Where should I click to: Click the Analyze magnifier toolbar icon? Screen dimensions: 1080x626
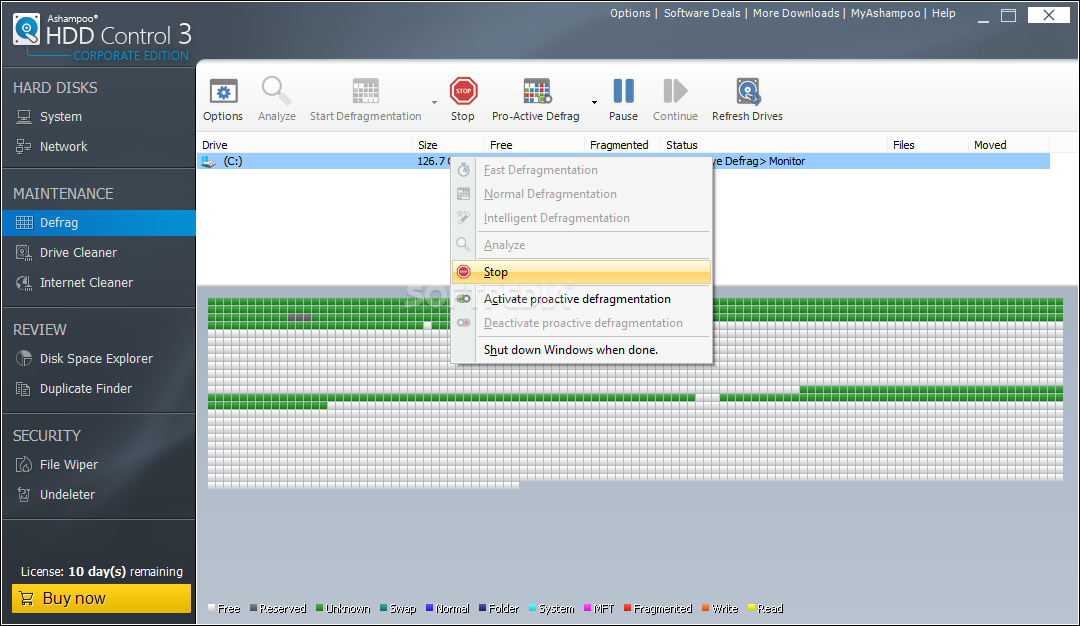(276, 91)
